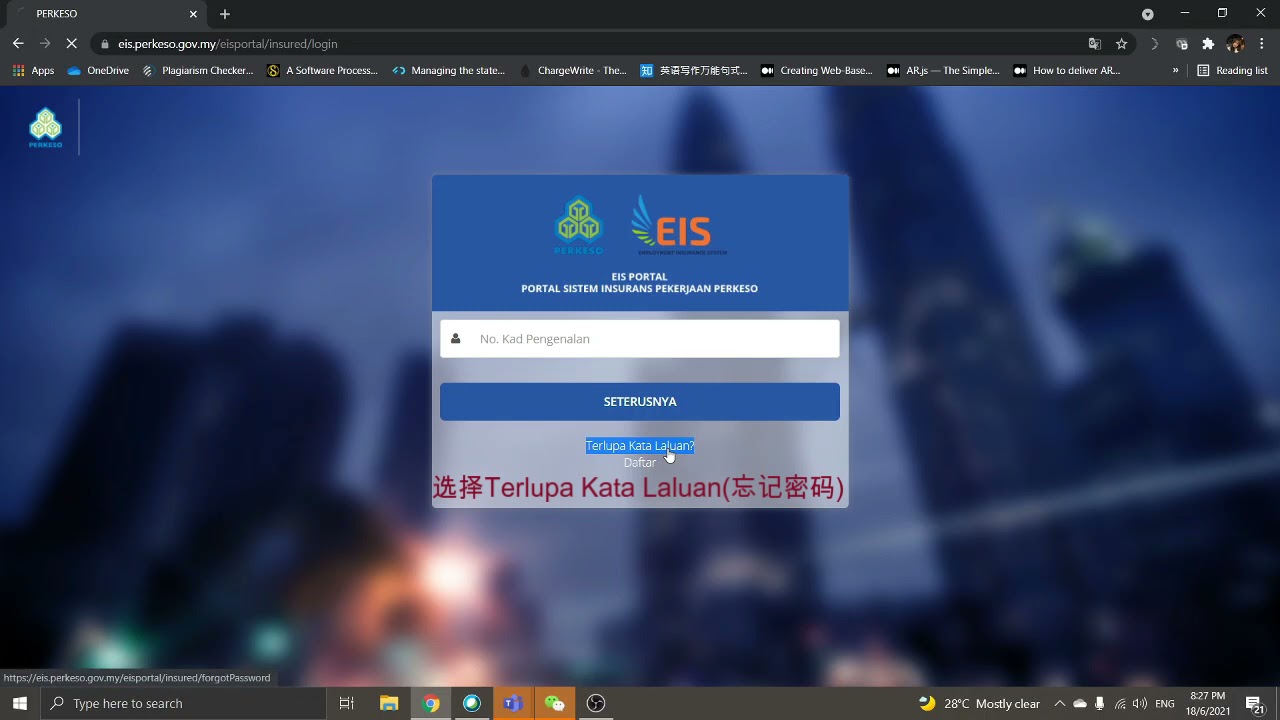Open the Managing the state bookmark
Image resolution: width=1280 pixels, height=720 pixels.
[449, 71]
